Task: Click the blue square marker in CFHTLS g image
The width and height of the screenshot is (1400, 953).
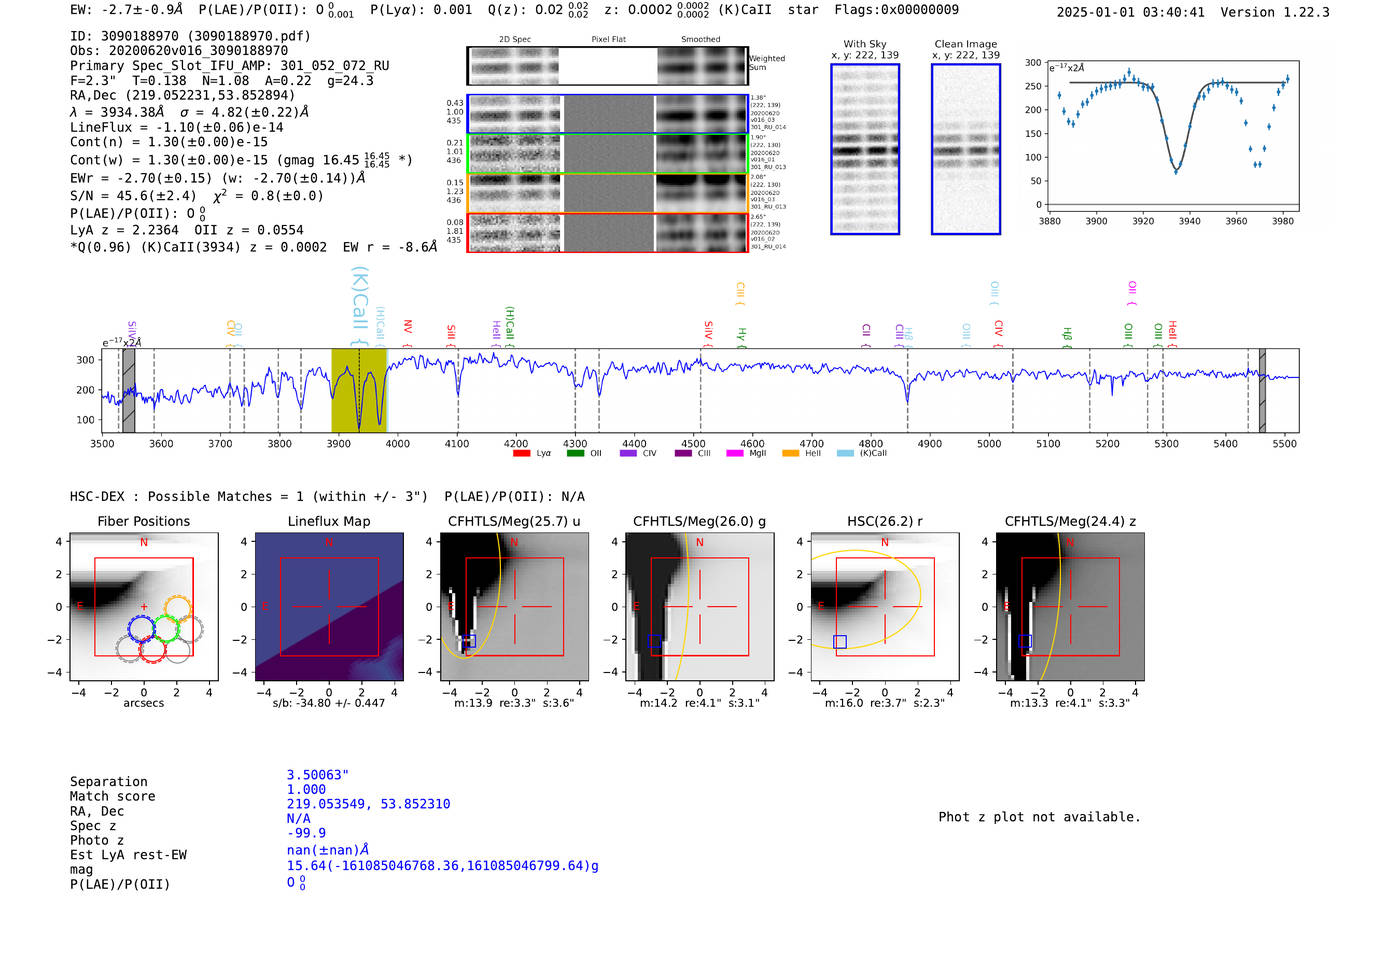Action: (655, 641)
